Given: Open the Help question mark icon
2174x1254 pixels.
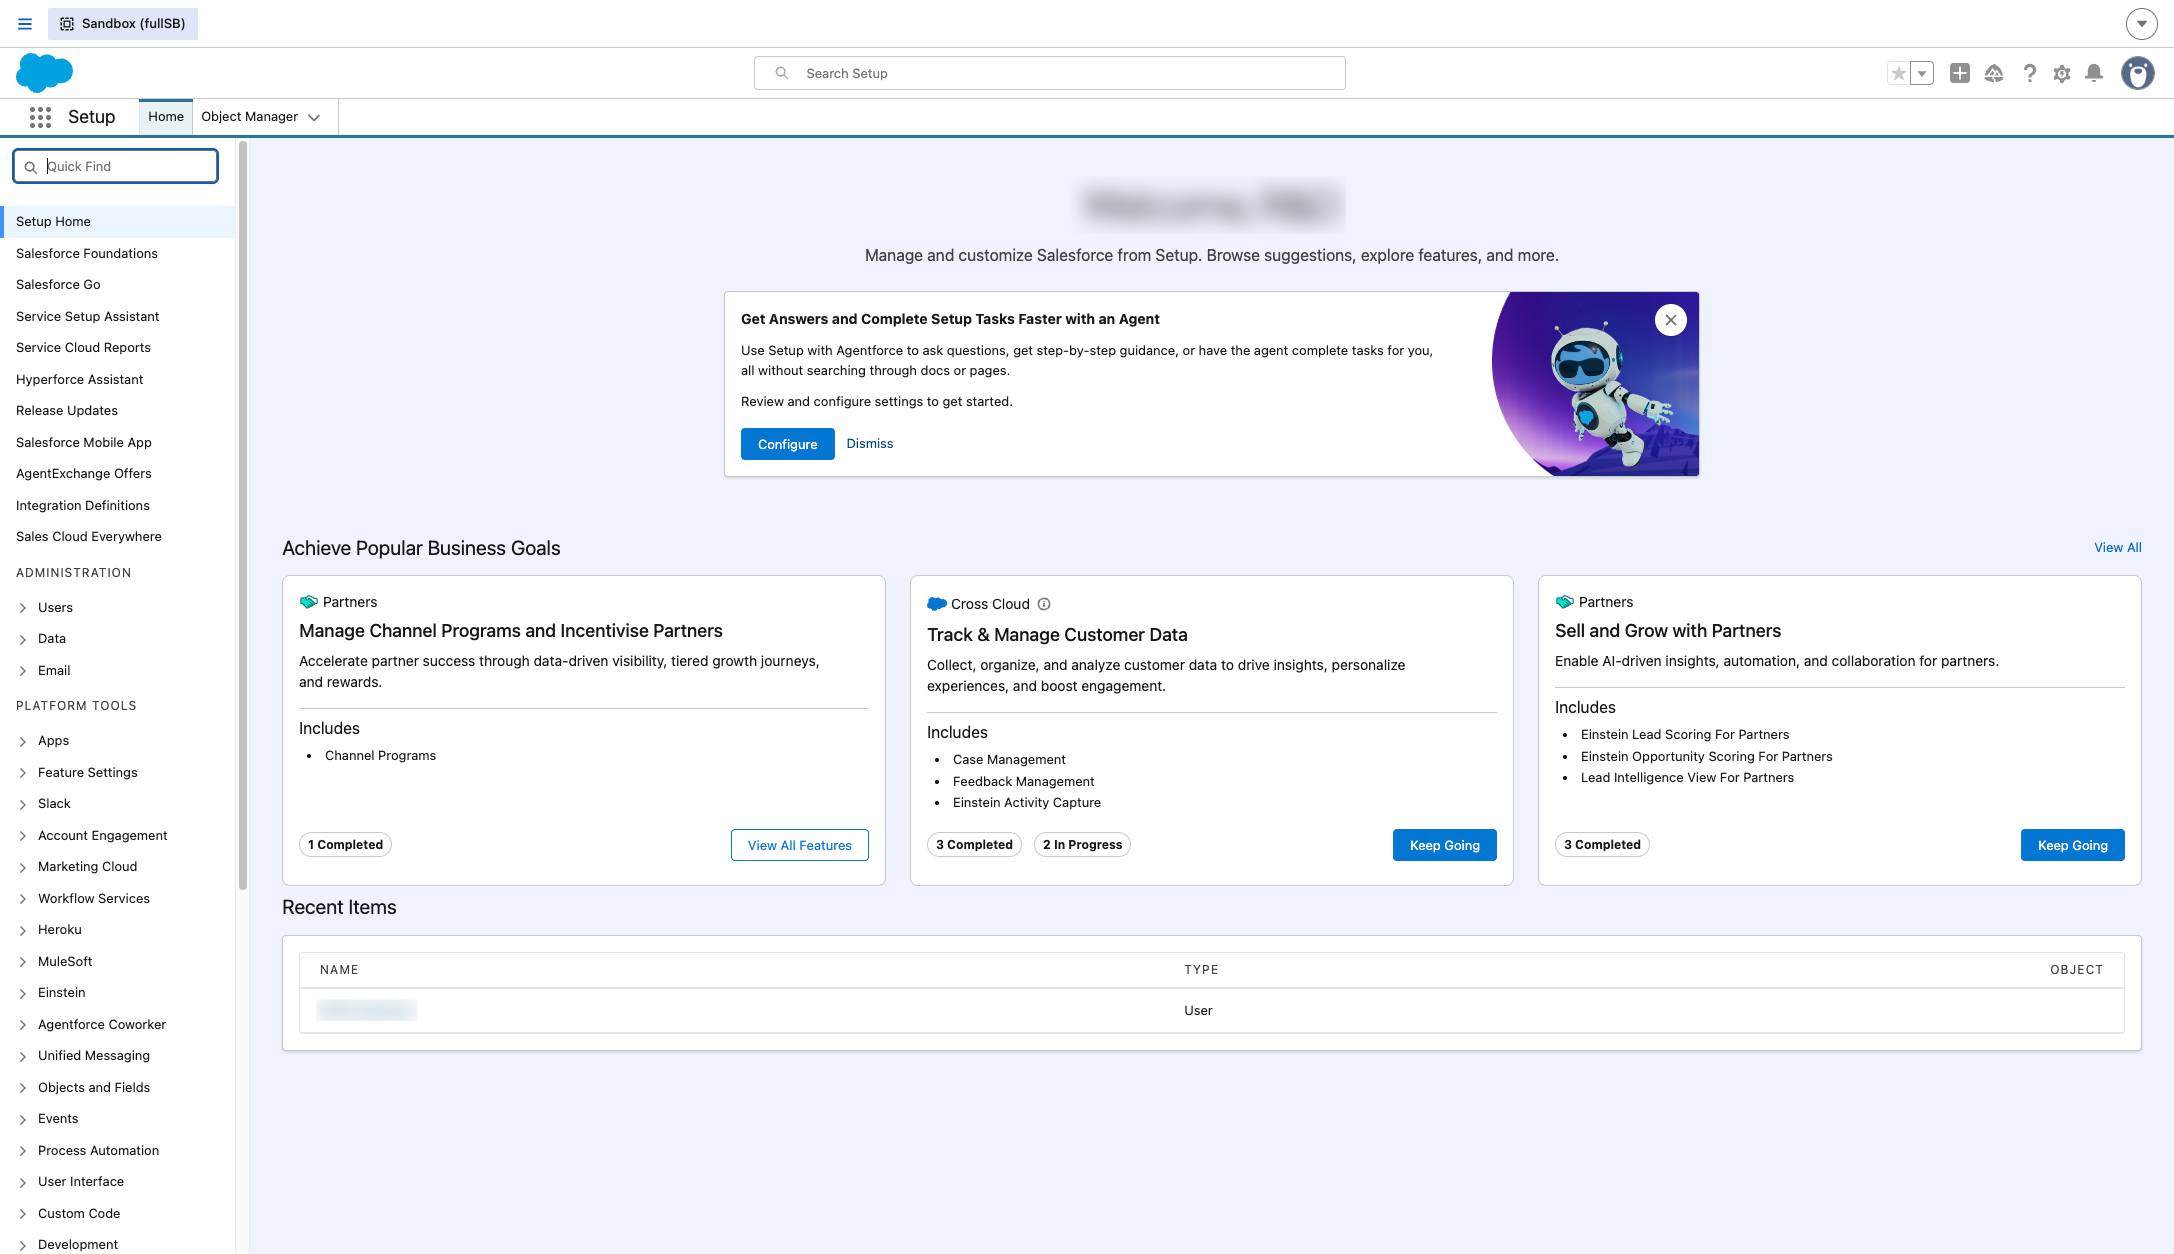Looking at the screenshot, I should click(x=2029, y=73).
